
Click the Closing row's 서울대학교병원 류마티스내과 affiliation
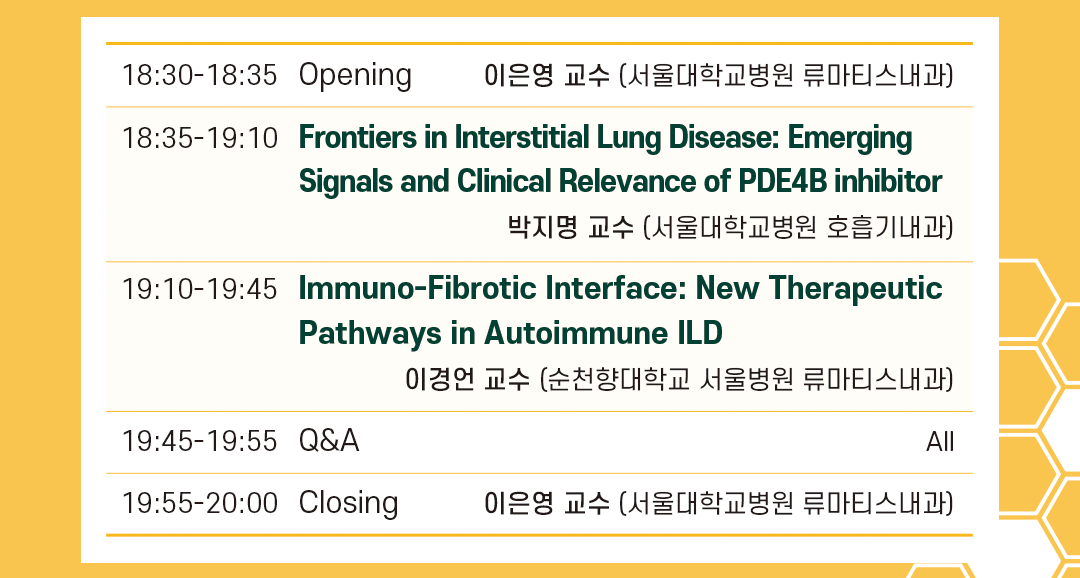[786, 503]
